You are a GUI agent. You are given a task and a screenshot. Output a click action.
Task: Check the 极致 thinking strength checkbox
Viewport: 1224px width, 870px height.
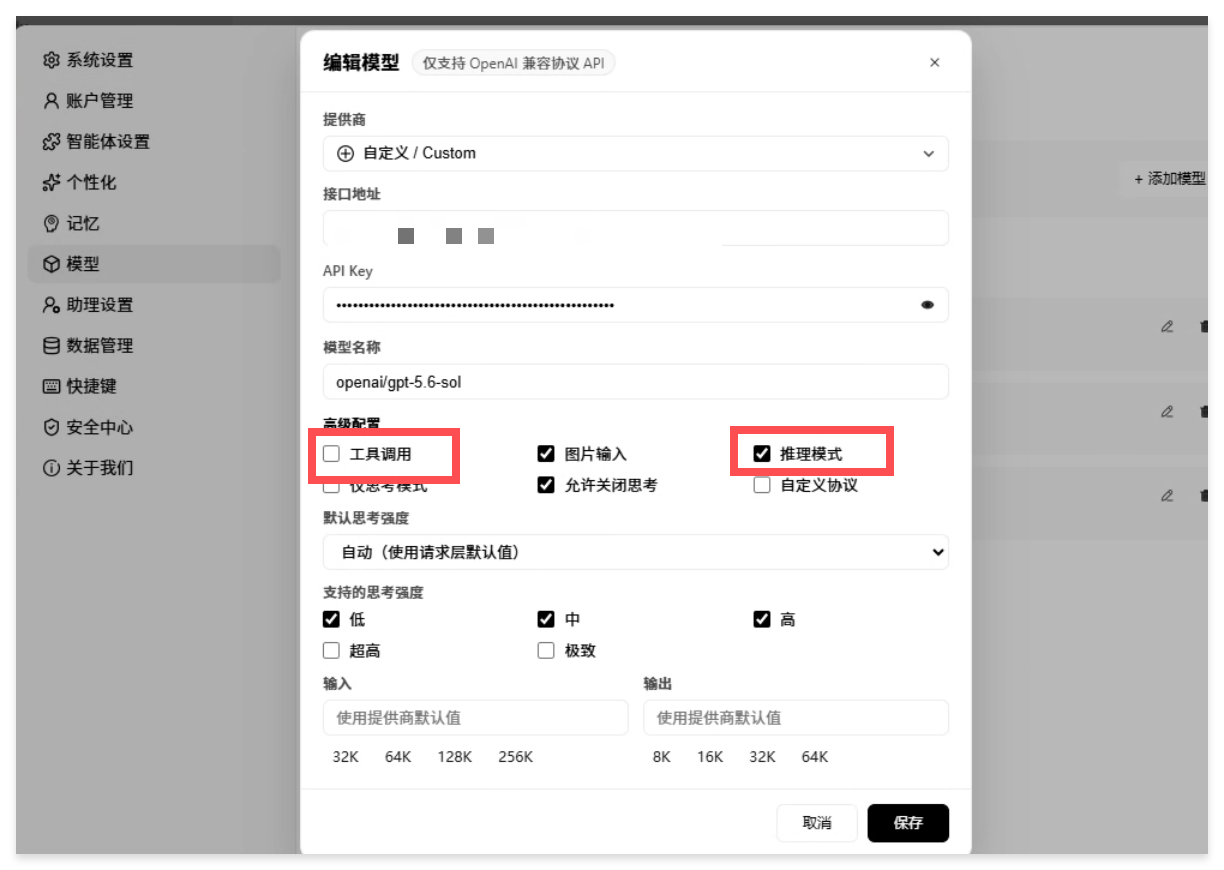[546, 651]
